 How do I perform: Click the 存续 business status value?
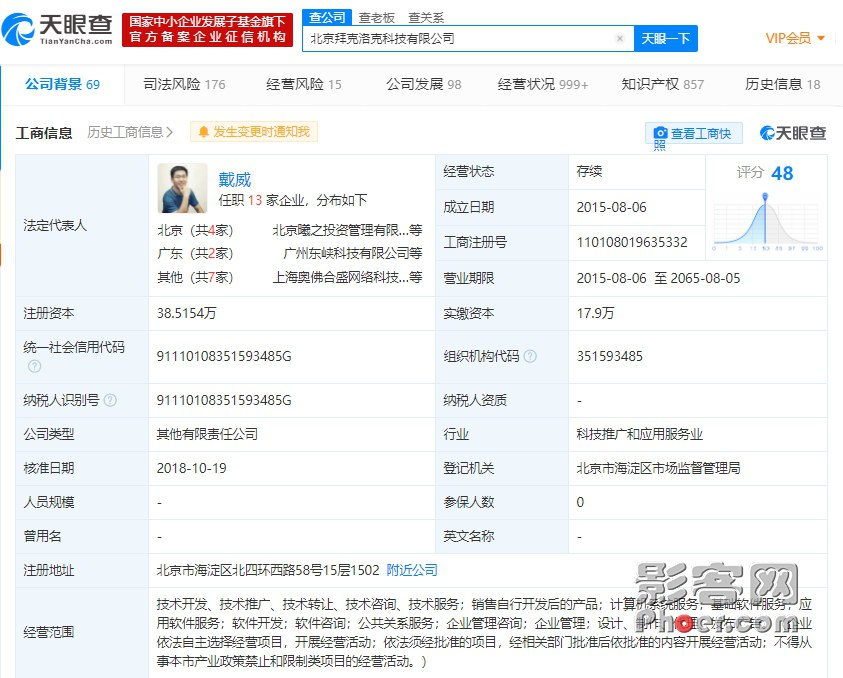(589, 172)
